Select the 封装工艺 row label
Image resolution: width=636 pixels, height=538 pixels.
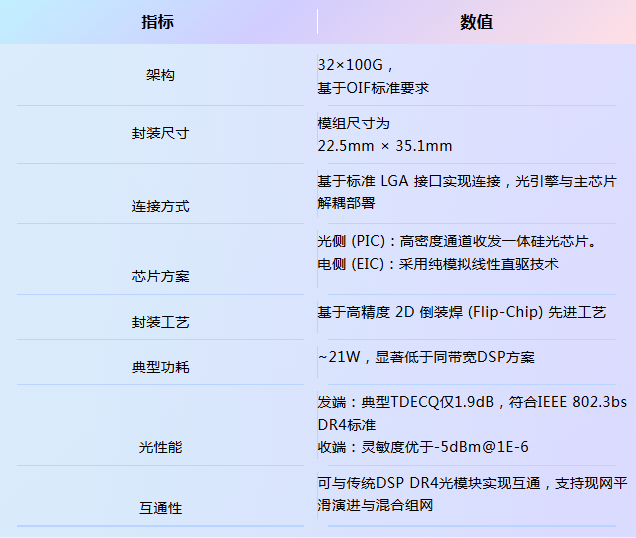click(160, 322)
